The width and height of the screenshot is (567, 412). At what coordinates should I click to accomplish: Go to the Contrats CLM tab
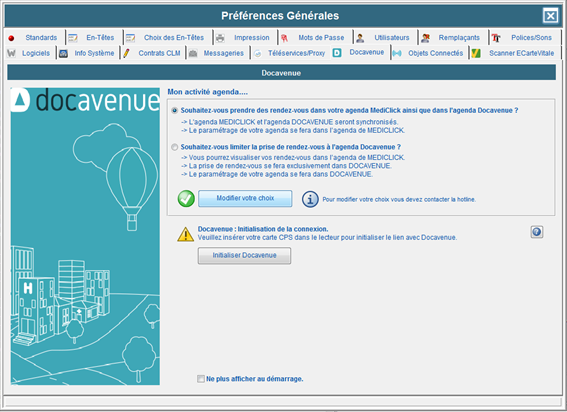click(159, 53)
